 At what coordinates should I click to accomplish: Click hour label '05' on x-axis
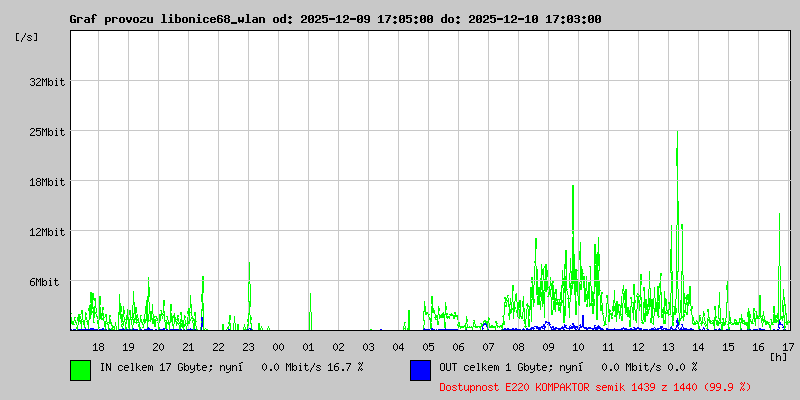tap(429, 347)
